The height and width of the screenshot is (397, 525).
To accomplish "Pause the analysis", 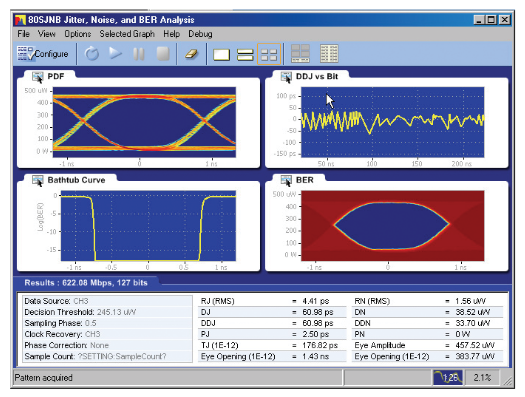I will click(139, 54).
